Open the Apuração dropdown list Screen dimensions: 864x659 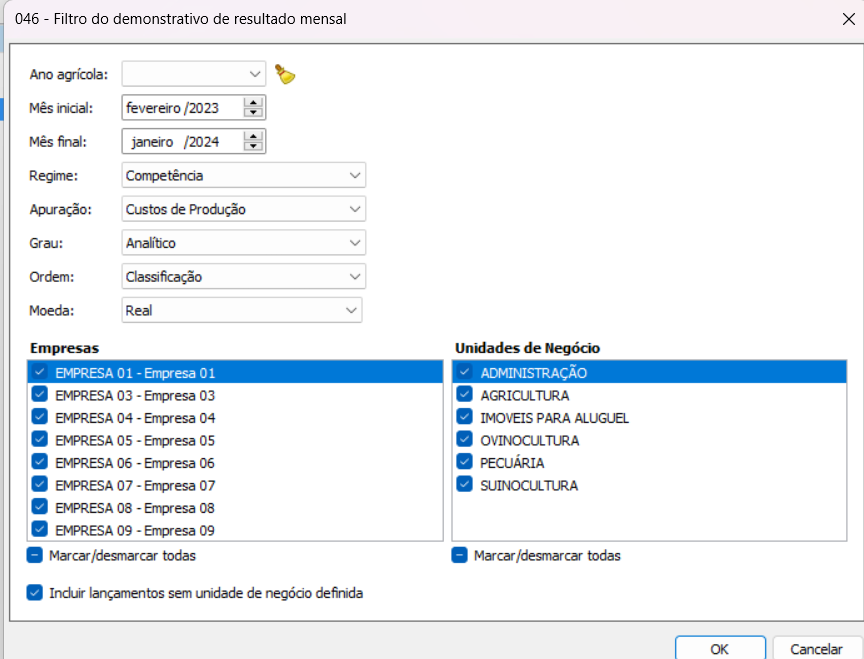tap(355, 209)
